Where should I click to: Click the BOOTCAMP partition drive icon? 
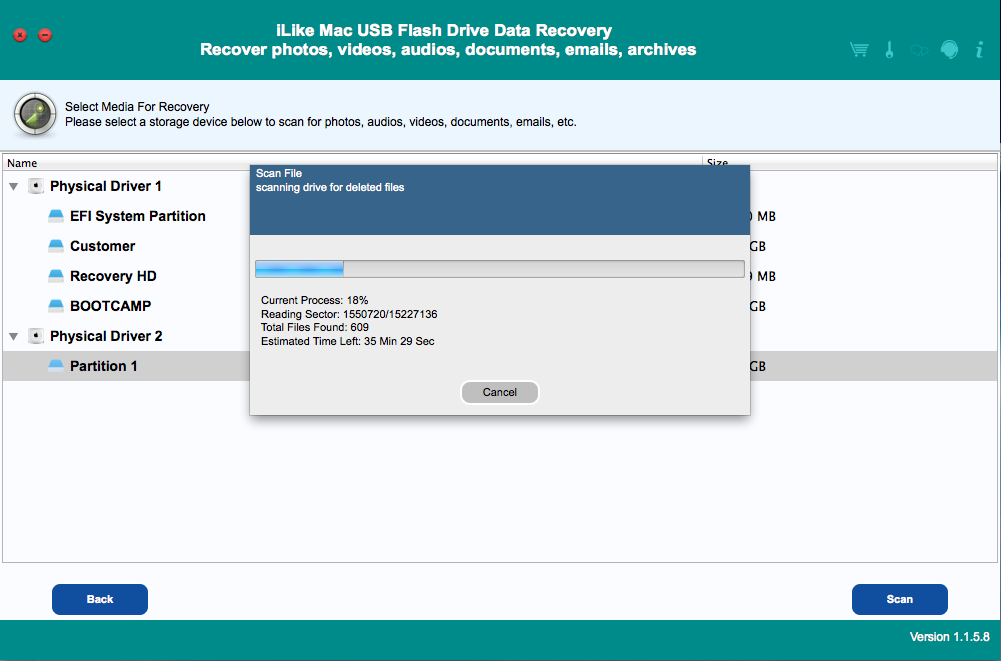click(x=56, y=306)
